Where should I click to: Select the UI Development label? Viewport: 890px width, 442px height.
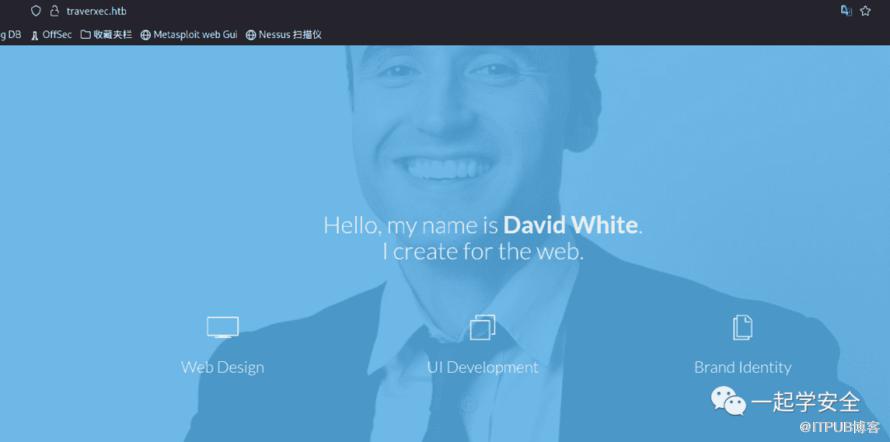click(482, 367)
